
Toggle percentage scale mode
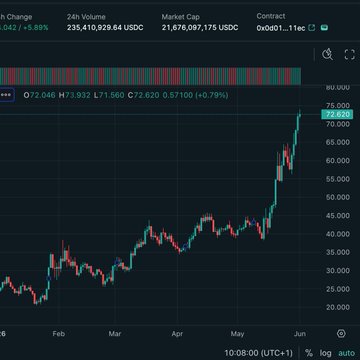(x=309, y=353)
